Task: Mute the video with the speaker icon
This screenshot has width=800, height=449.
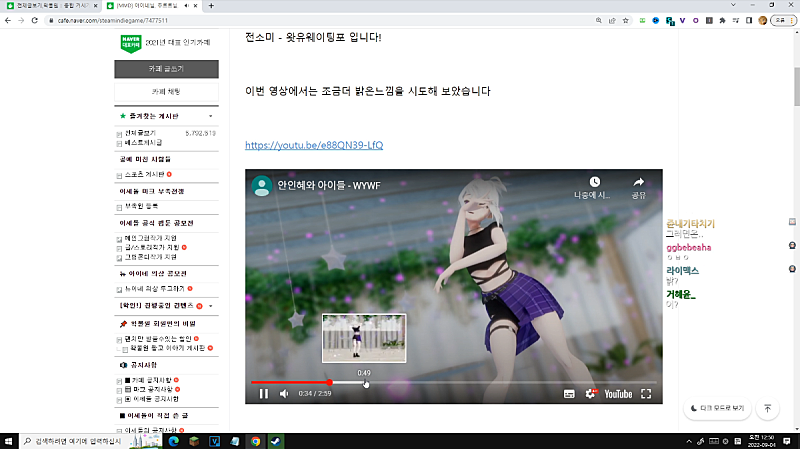Action: [x=284, y=394]
